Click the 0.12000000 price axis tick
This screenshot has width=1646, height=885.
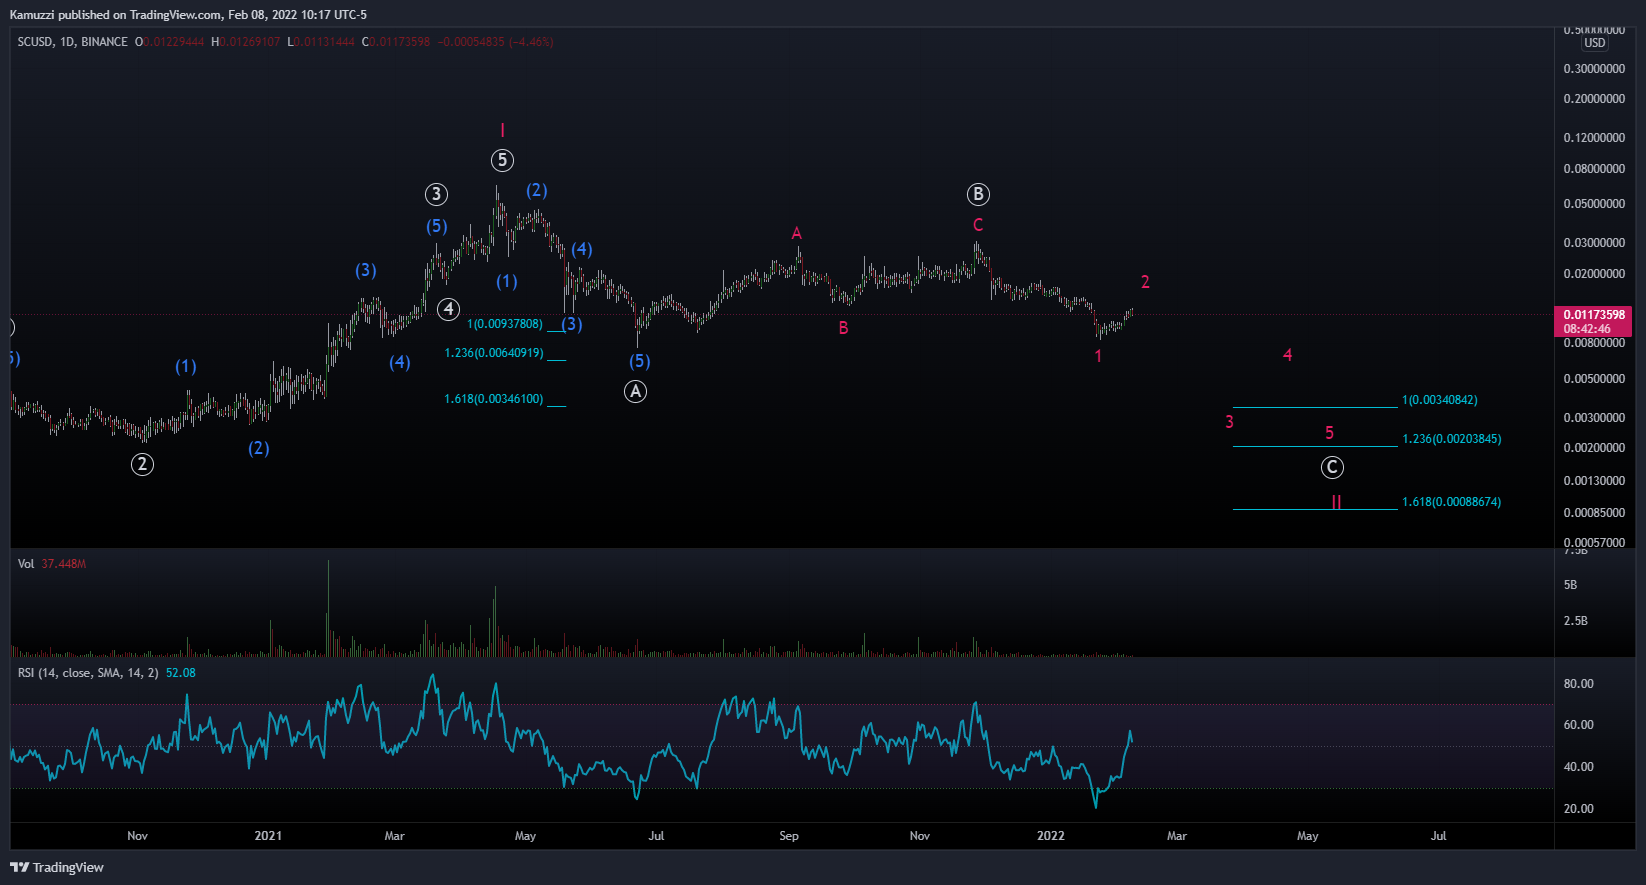1594,138
